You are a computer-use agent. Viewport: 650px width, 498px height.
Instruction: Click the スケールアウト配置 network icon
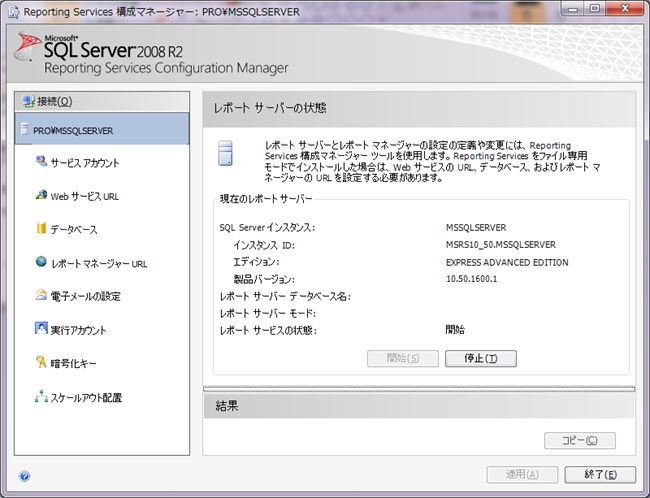point(41,396)
